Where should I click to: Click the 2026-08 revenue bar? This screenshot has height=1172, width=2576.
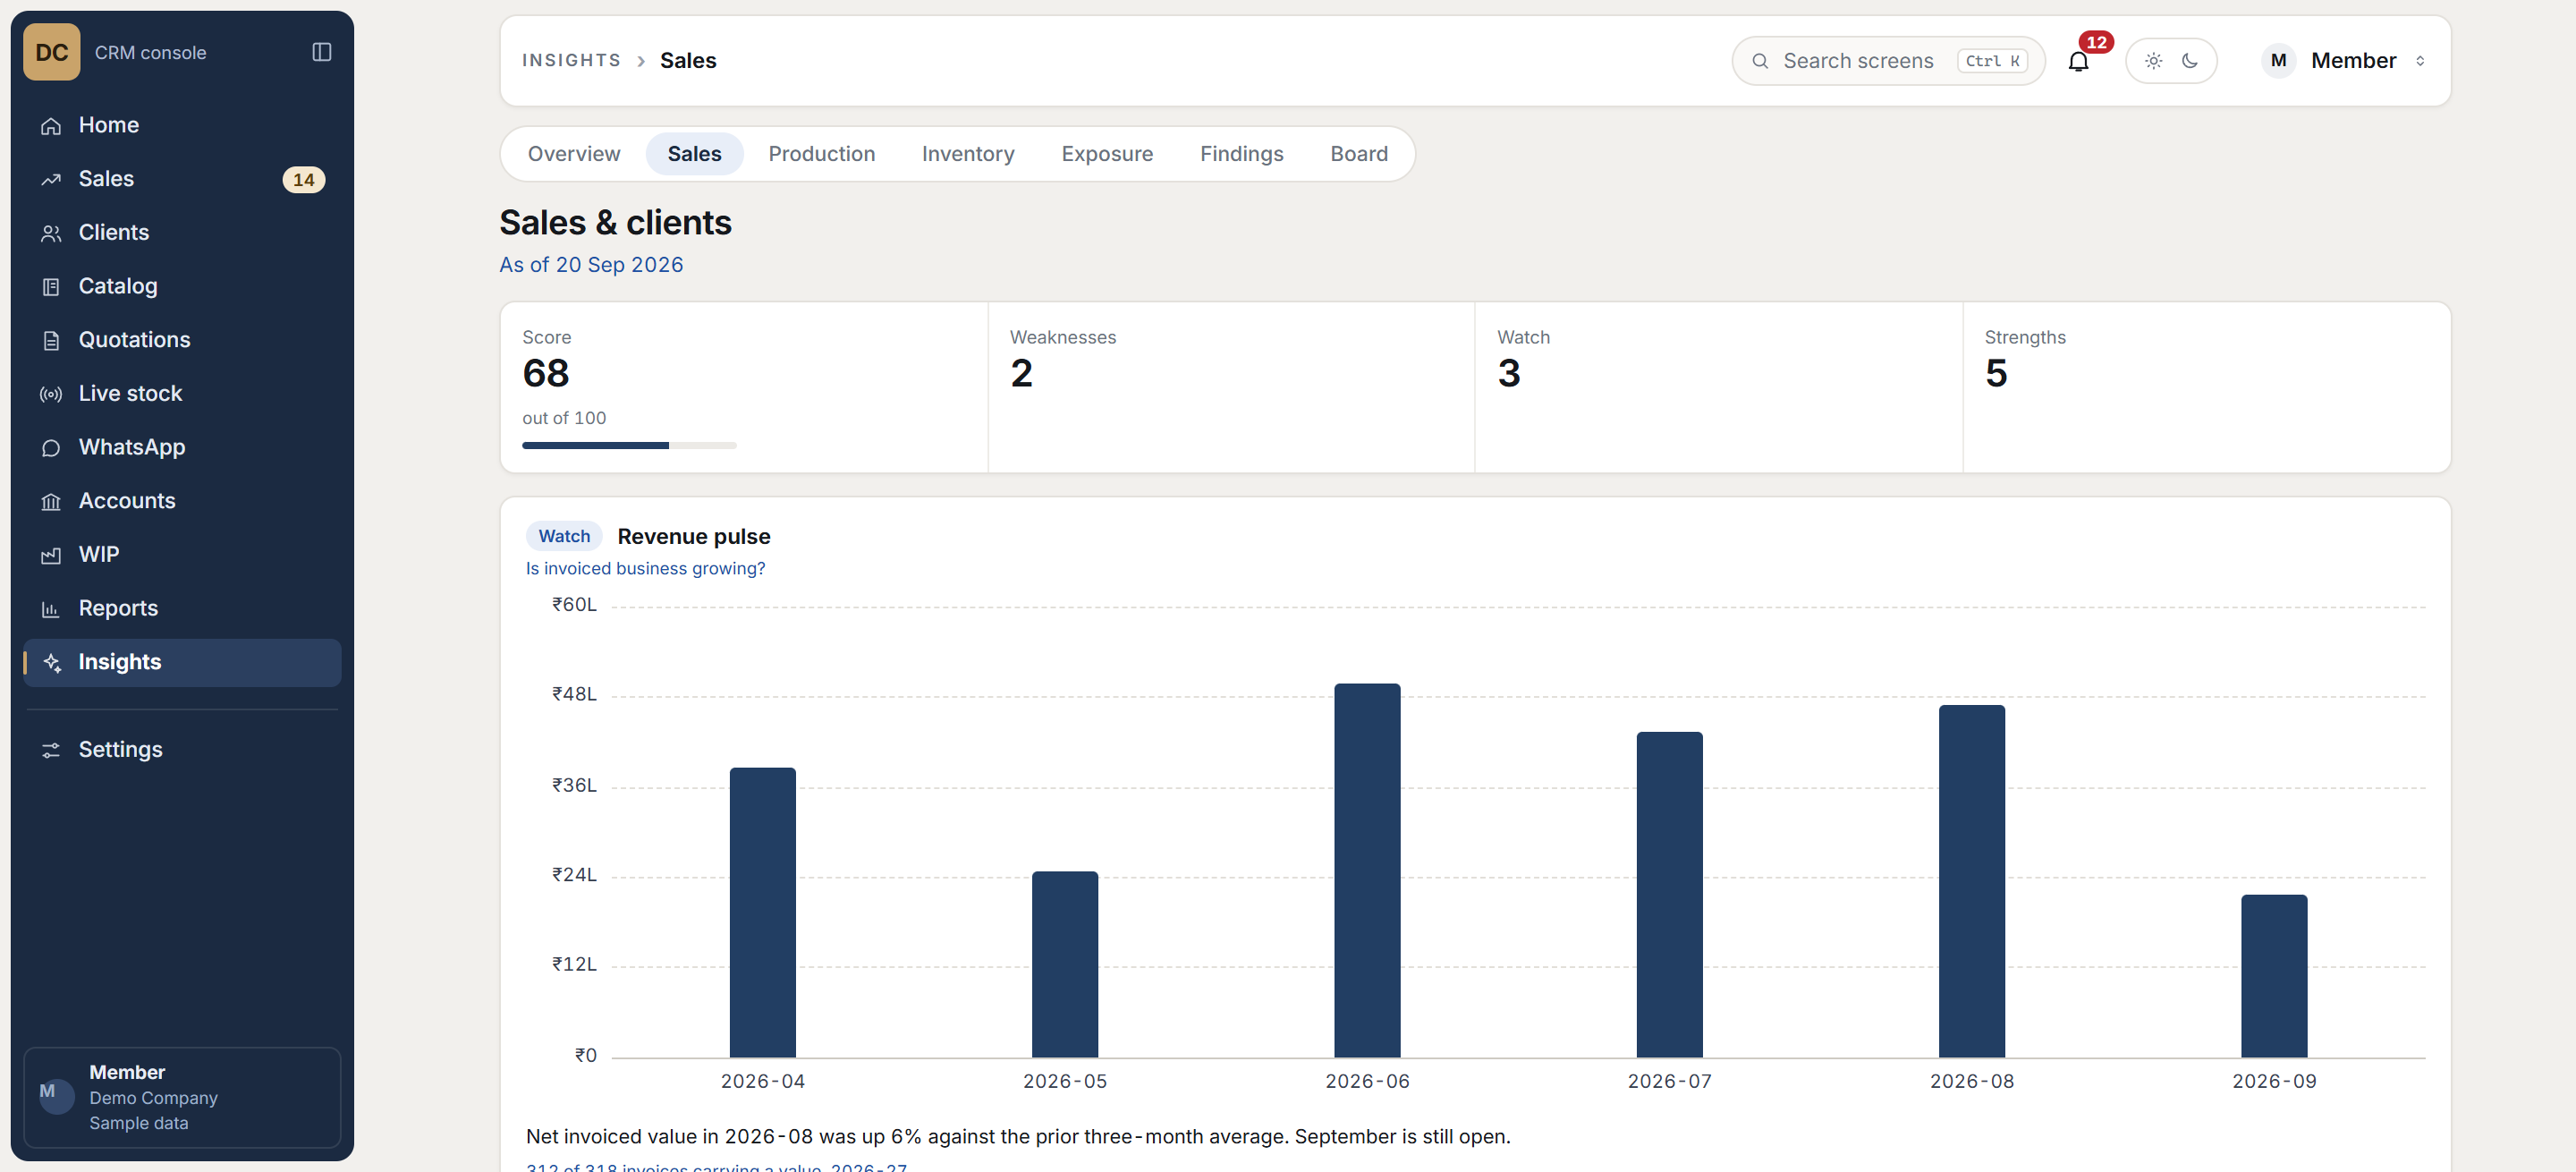tap(1971, 881)
